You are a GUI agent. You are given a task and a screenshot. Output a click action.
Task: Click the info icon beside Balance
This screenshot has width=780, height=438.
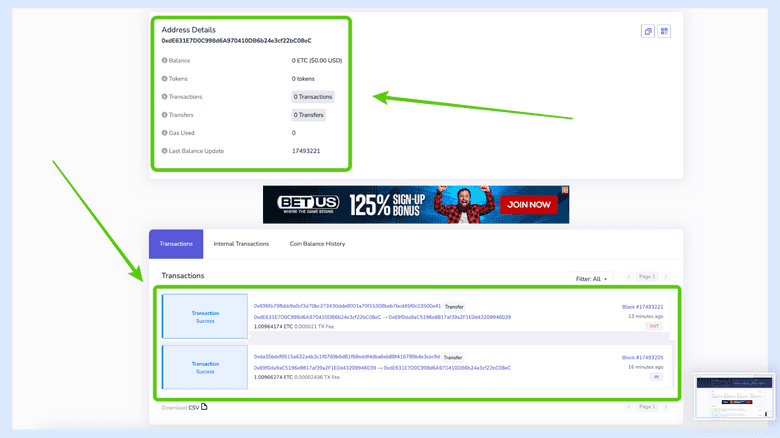point(165,61)
